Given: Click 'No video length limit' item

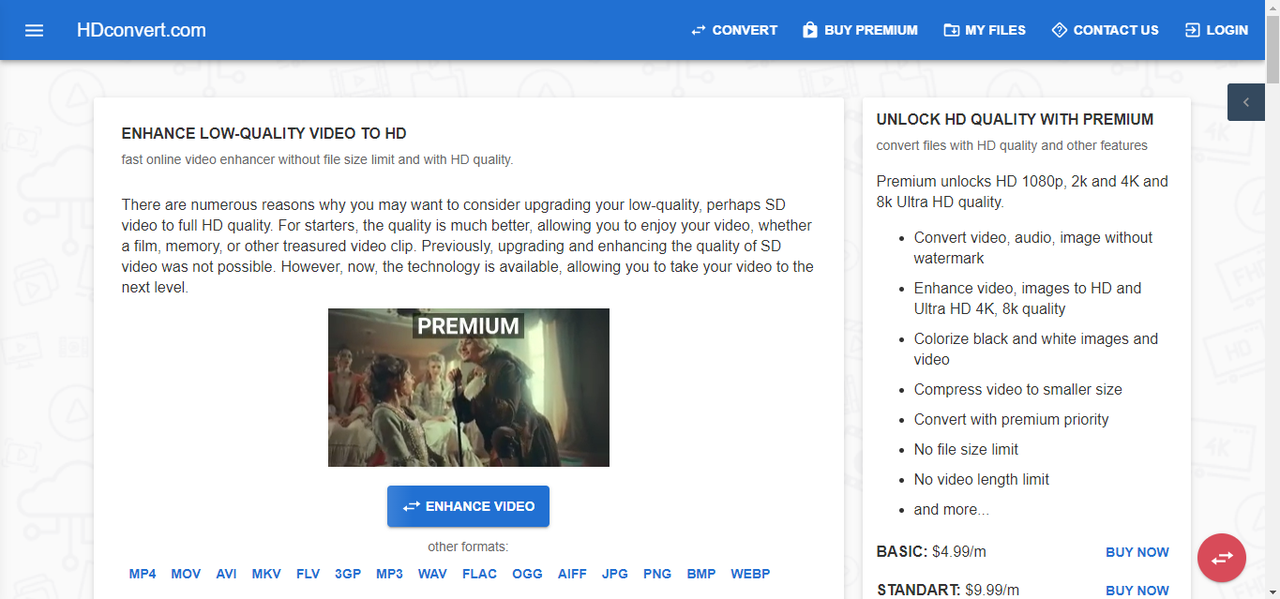Looking at the screenshot, I should click(982, 479).
